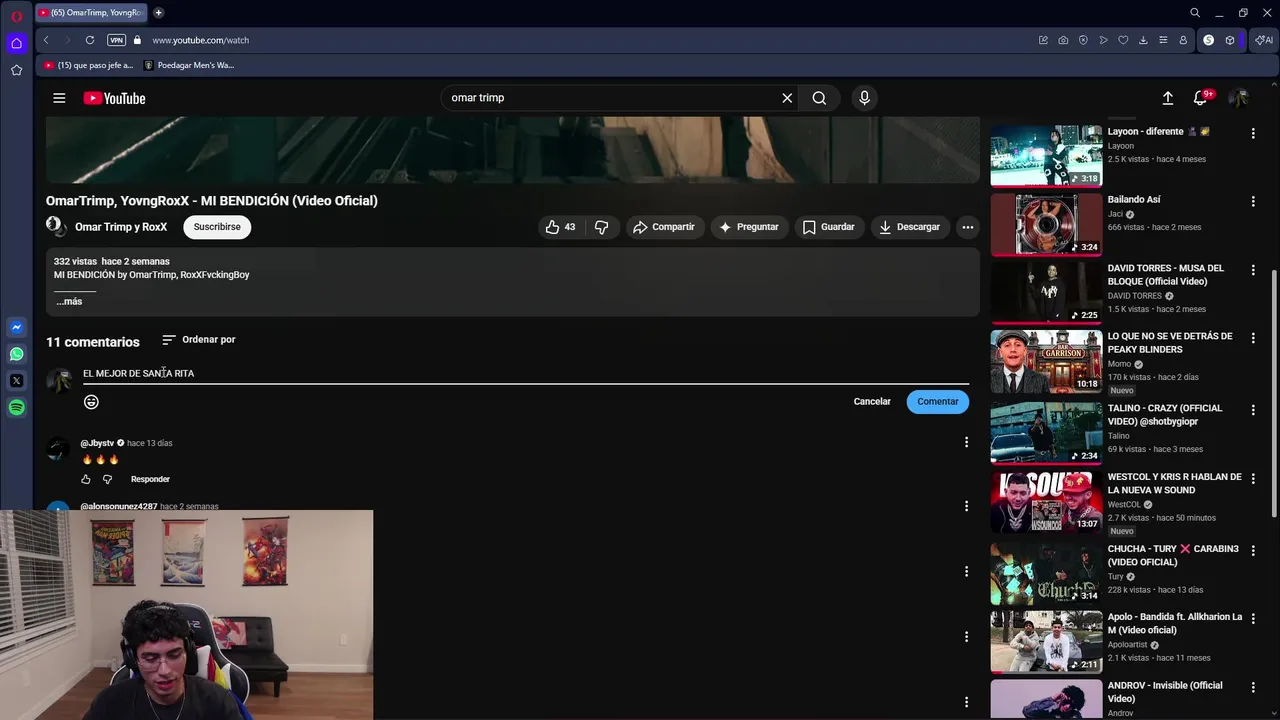Open Bailando Así video title
This screenshot has width=1280, height=720.
[x=1134, y=200]
